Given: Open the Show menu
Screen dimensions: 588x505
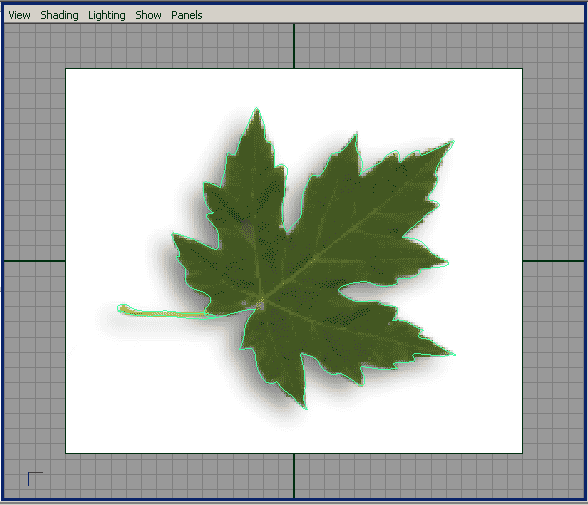Looking at the screenshot, I should click(148, 15).
